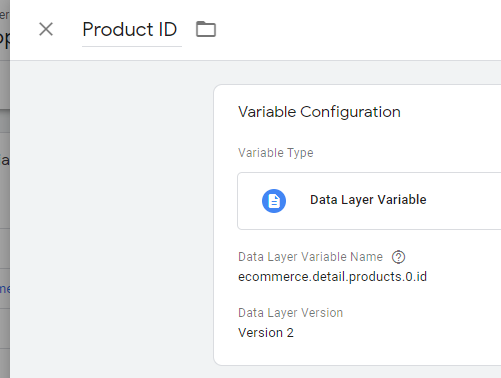Click the Version 2 data layer value
The height and width of the screenshot is (378, 501).
pyautogui.click(x=266, y=333)
